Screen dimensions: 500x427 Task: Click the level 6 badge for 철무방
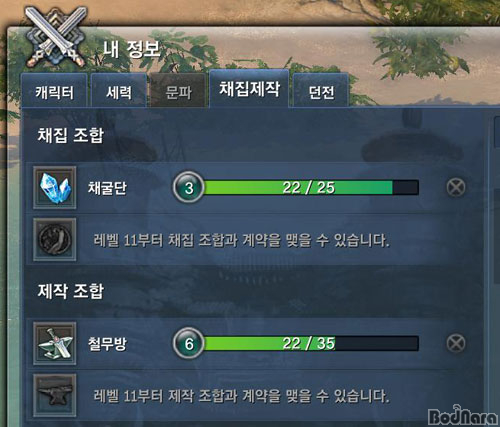coord(189,343)
